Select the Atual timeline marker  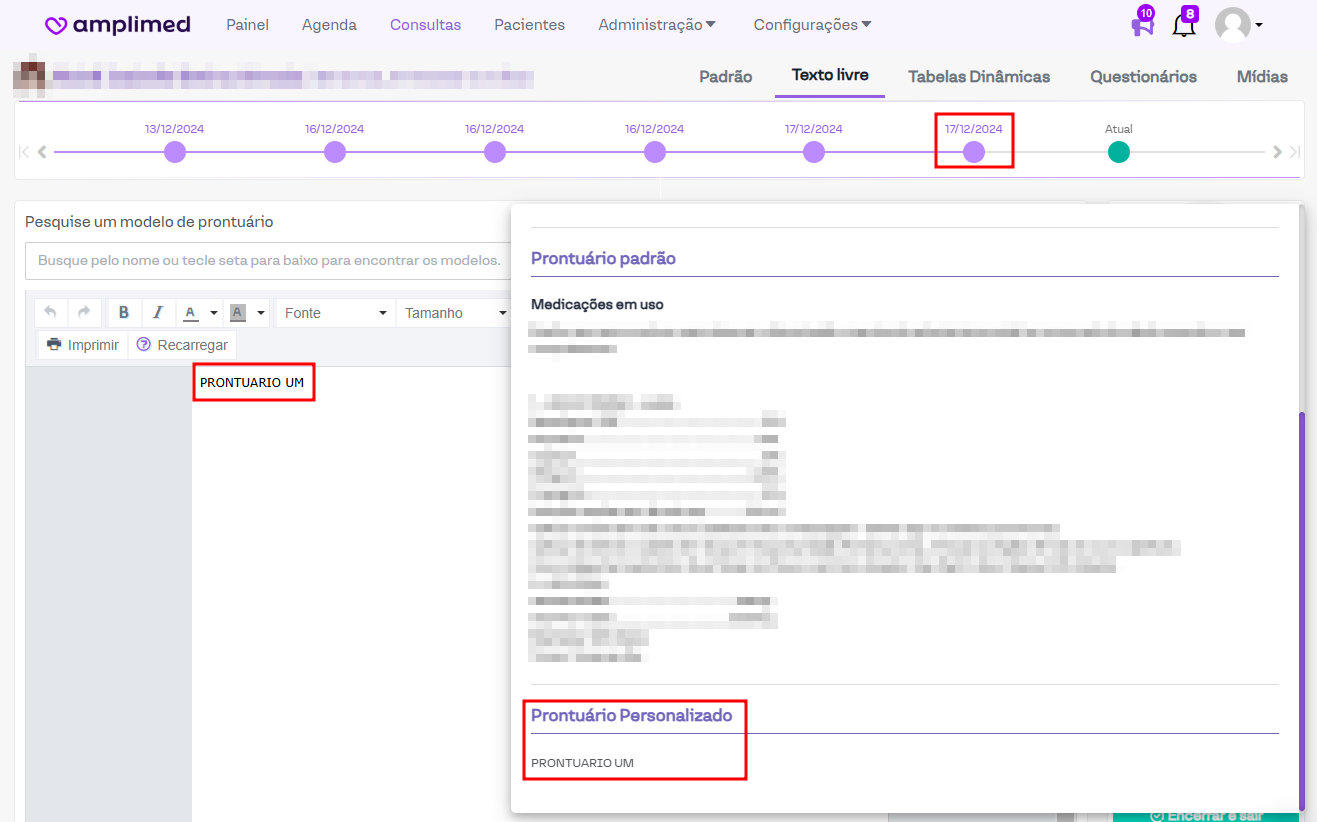1118,152
